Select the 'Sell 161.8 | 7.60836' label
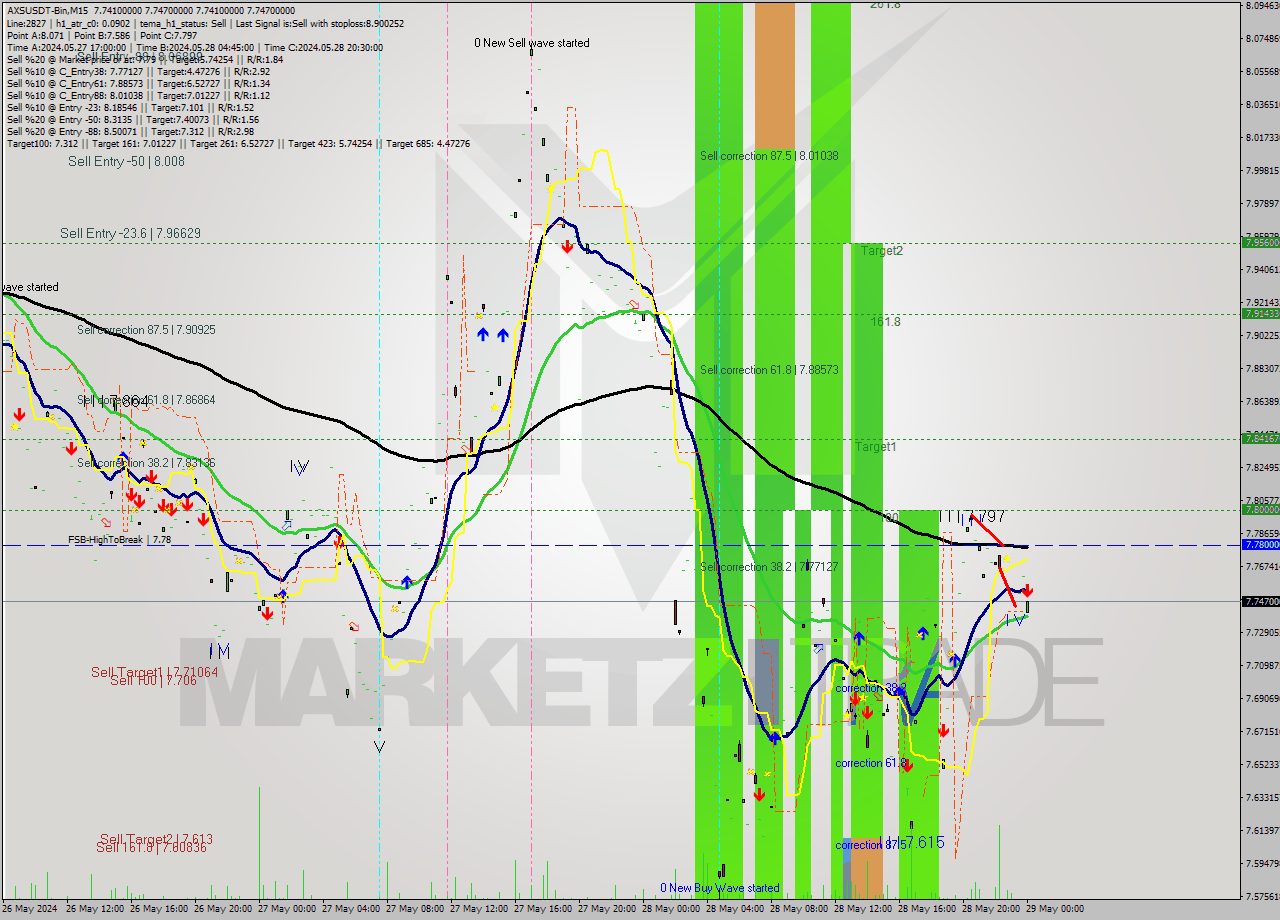1280x920 pixels. (151, 847)
